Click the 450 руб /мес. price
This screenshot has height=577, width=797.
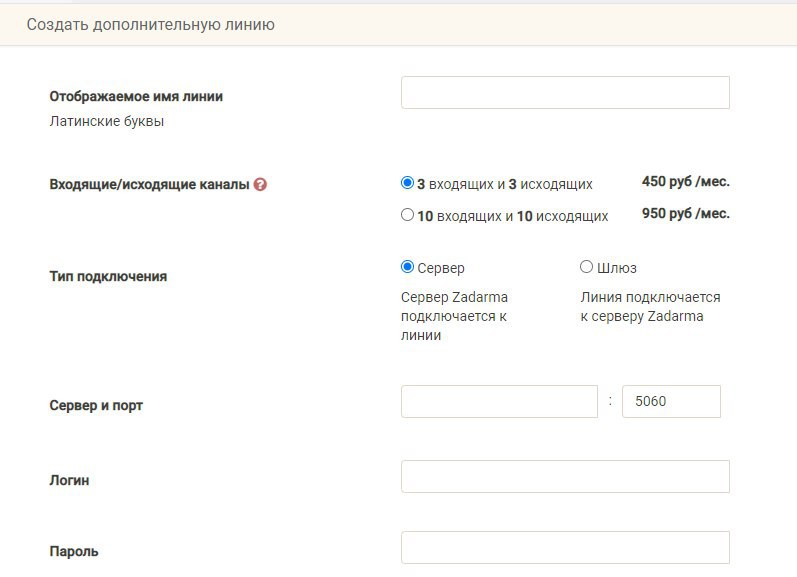click(x=685, y=182)
